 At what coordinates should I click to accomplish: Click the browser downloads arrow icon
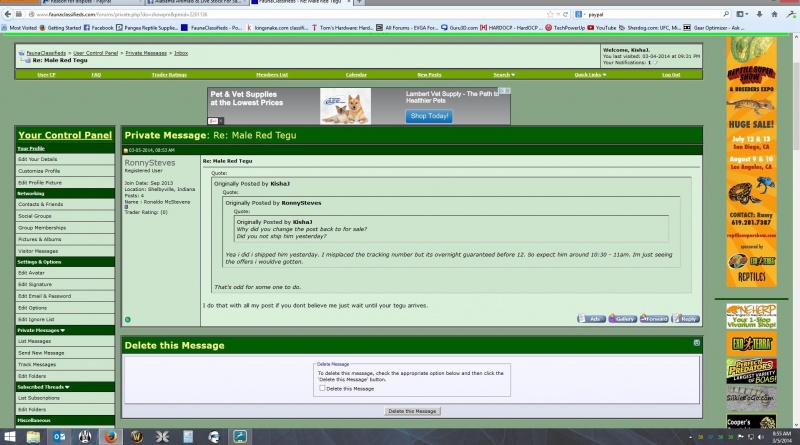coord(759,14)
